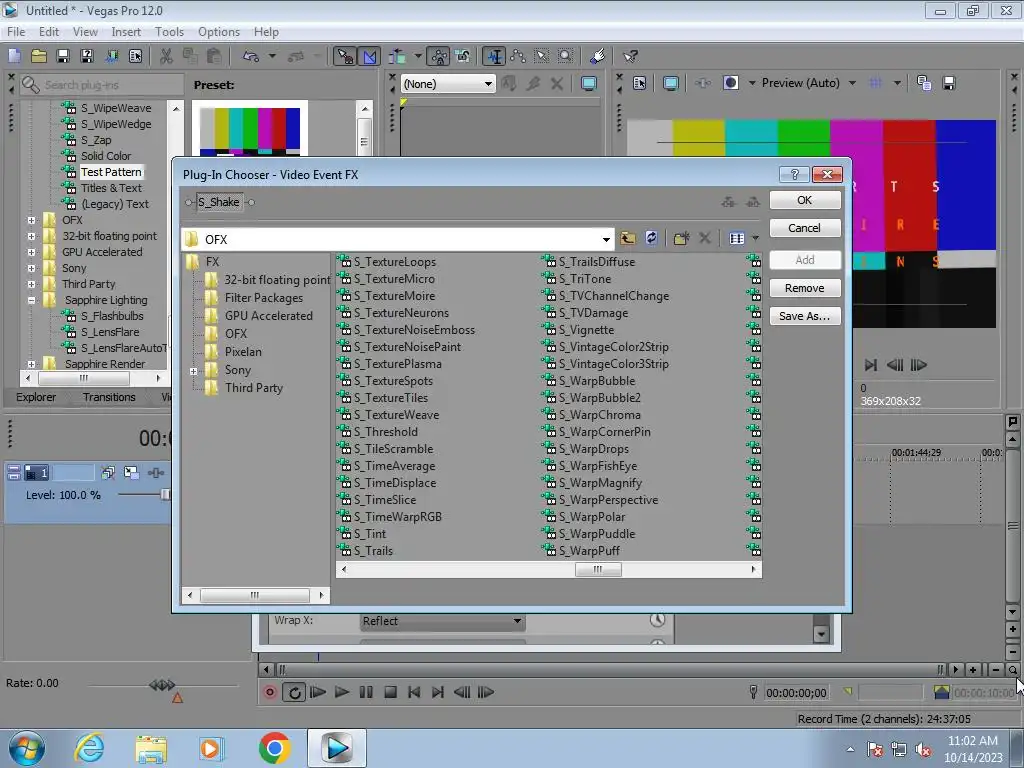Open the Options menu
The height and width of the screenshot is (768, 1024).
pos(219,31)
